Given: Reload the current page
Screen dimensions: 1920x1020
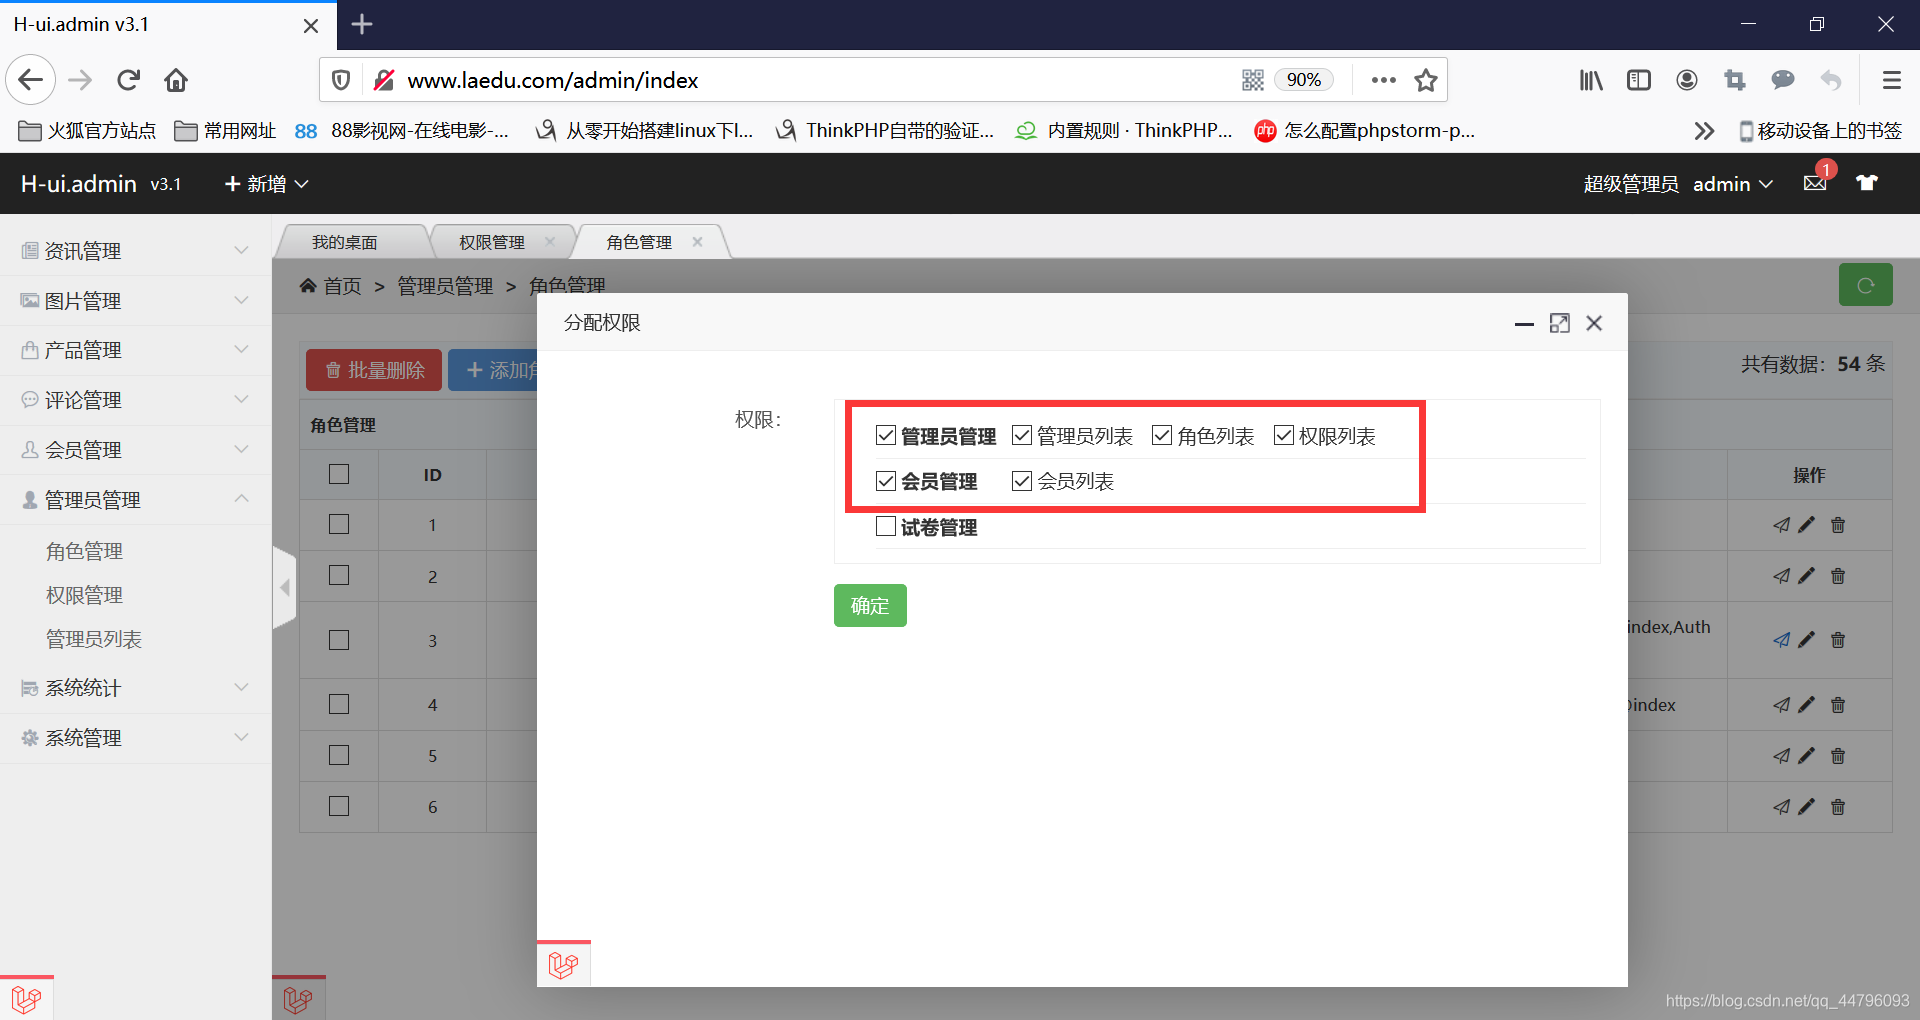Looking at the screenshot, I should (x=128, y=80).
